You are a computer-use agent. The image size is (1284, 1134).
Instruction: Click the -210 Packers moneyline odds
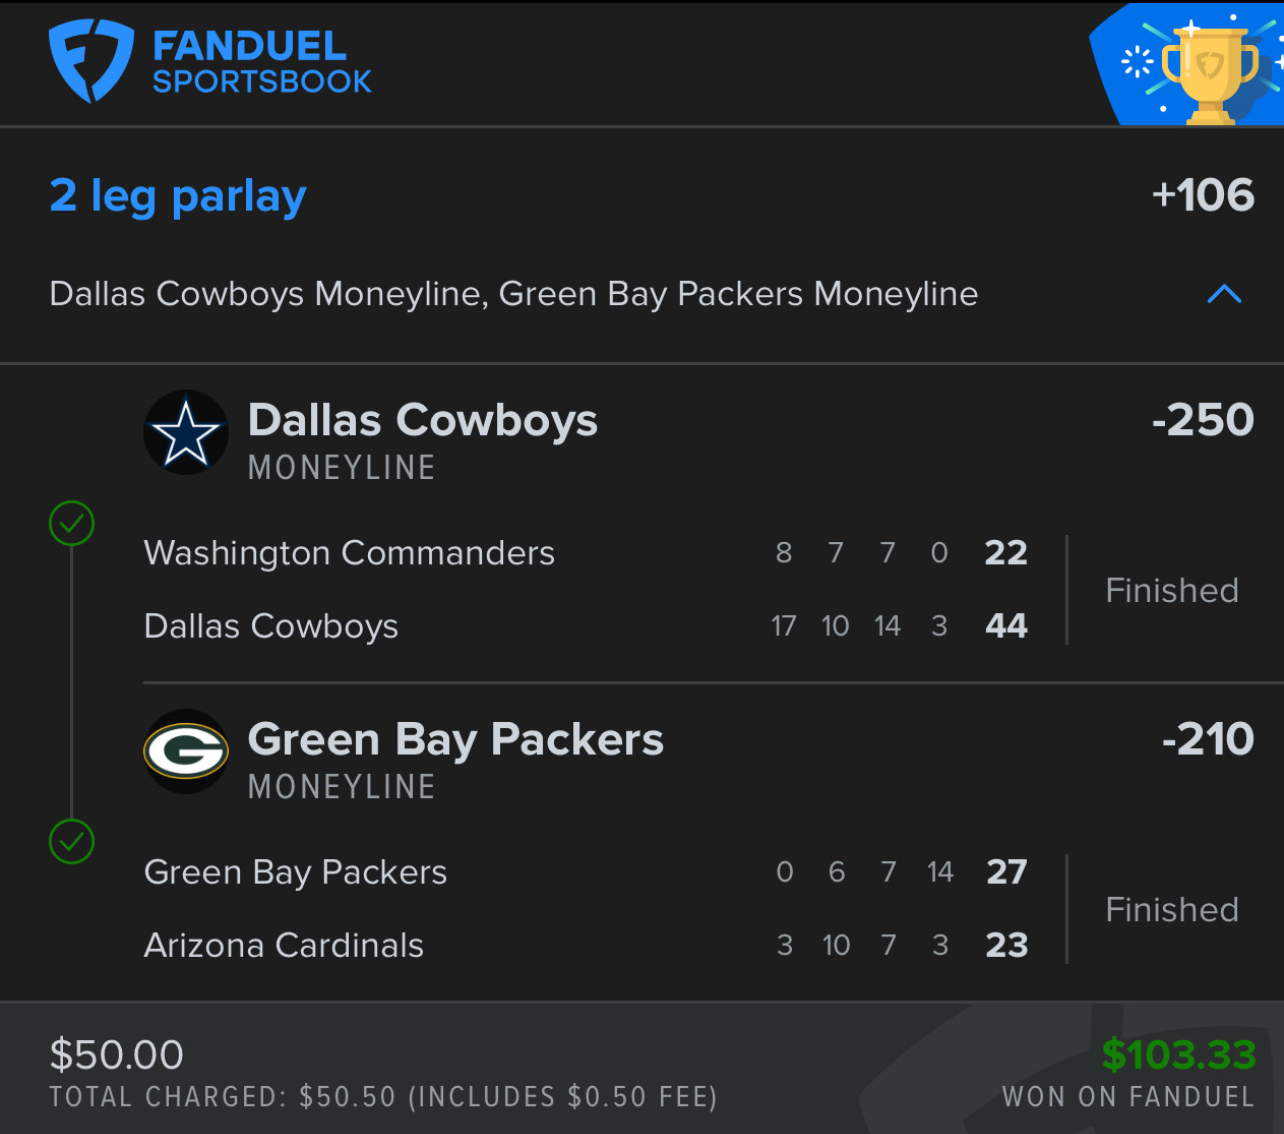tap(1208, 740)
